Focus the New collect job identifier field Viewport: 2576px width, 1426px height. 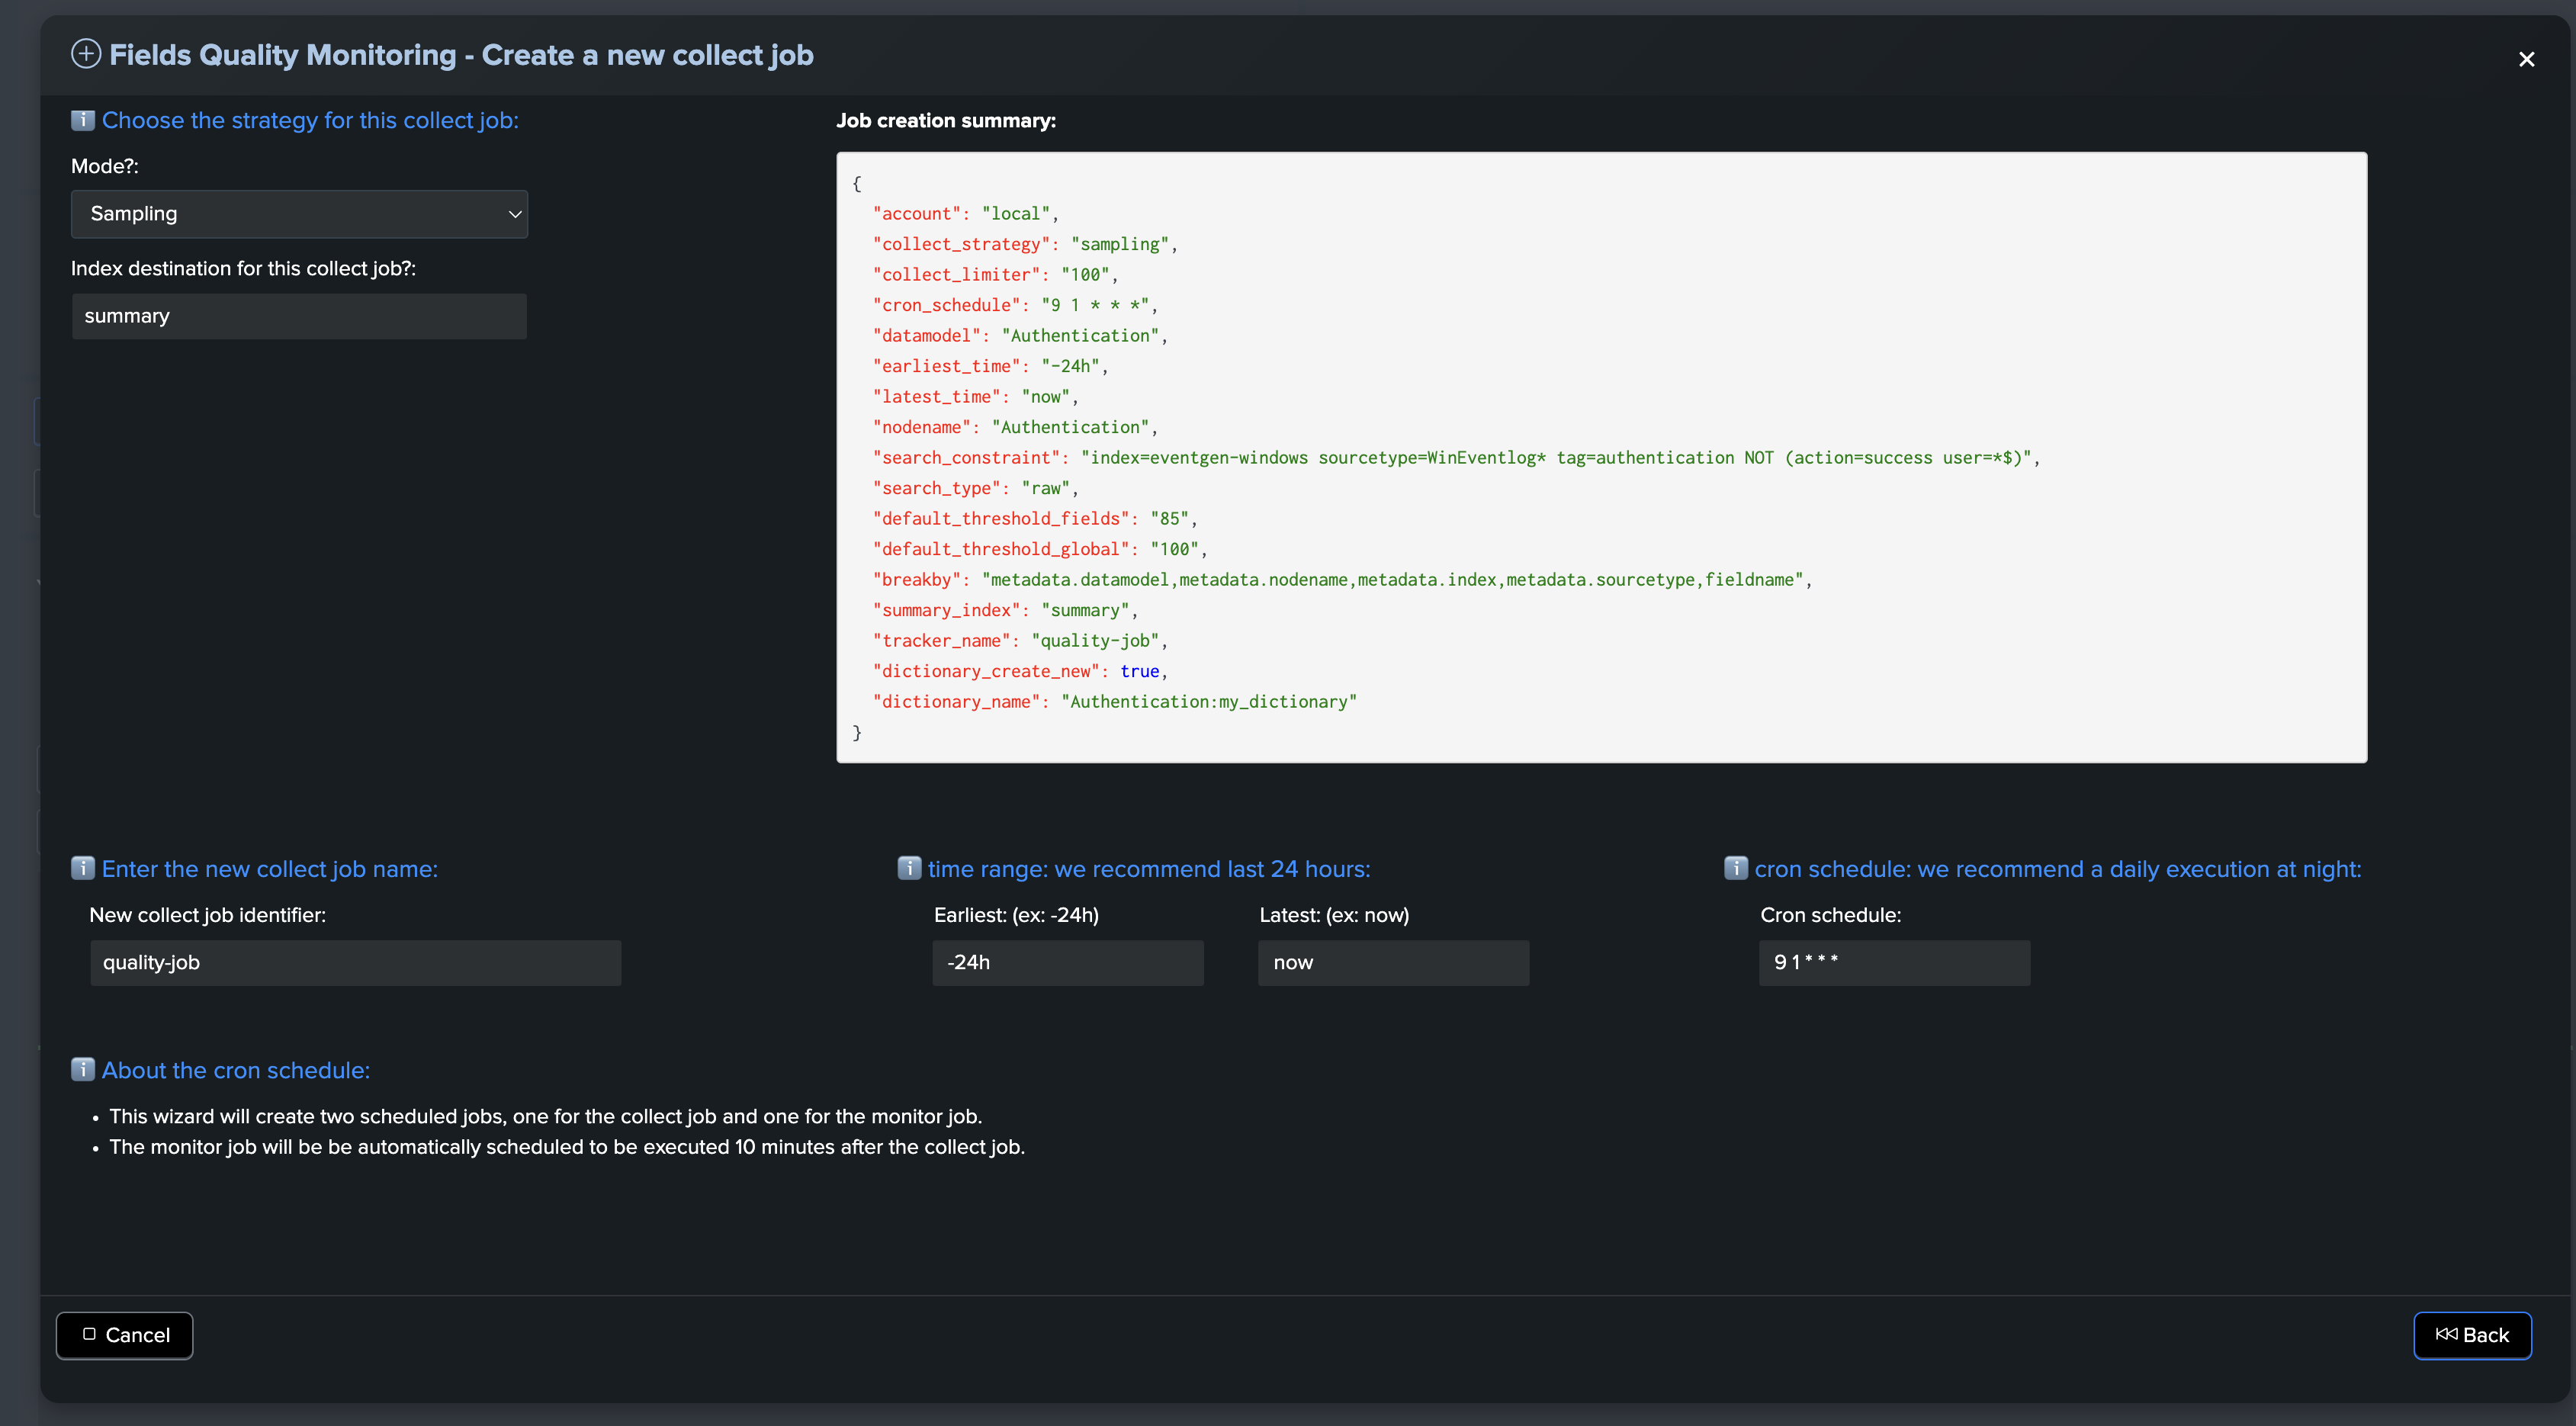coord(355,962)
